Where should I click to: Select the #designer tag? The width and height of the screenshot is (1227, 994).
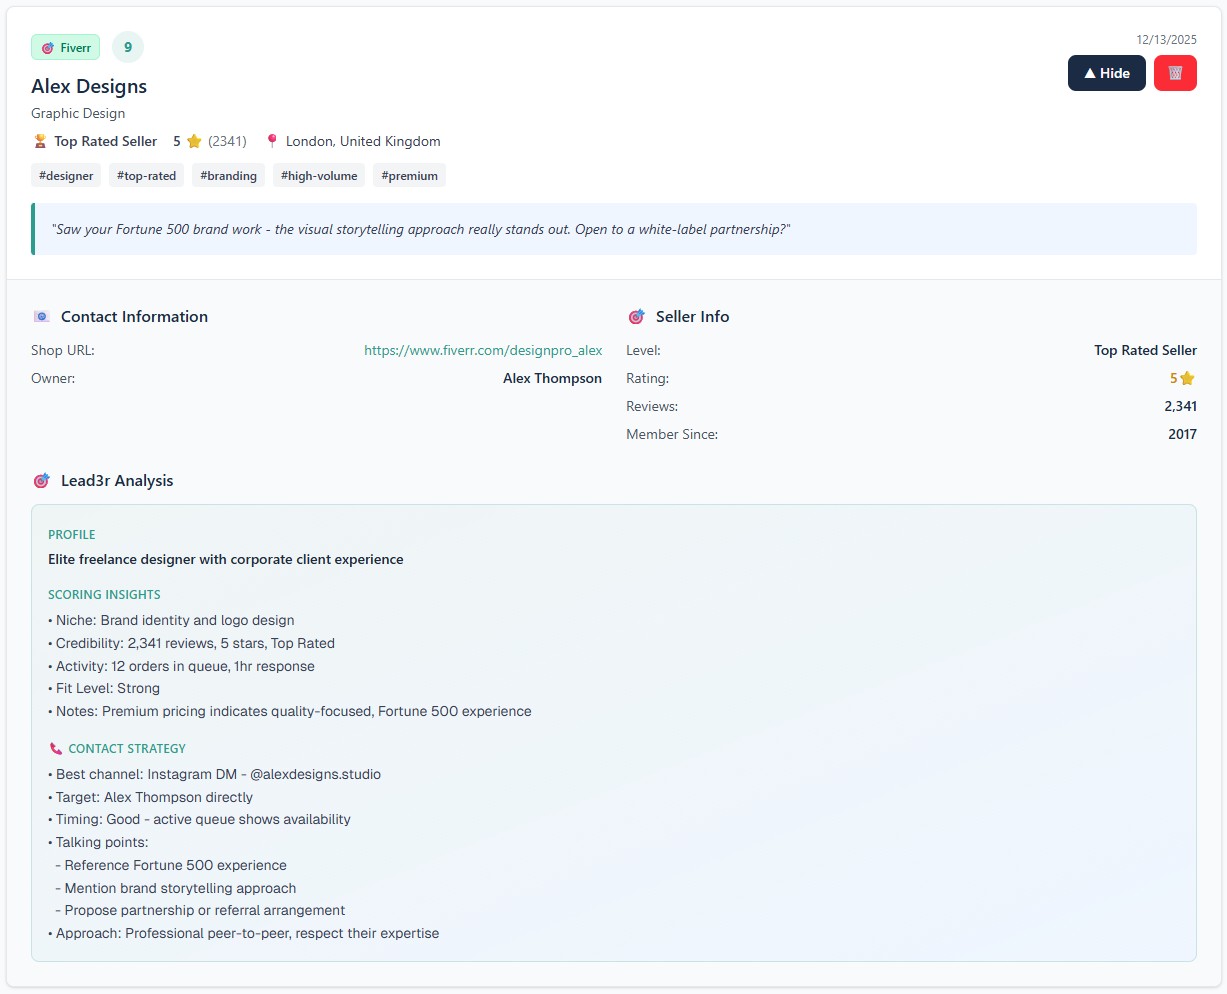click(x=66, y=176)
